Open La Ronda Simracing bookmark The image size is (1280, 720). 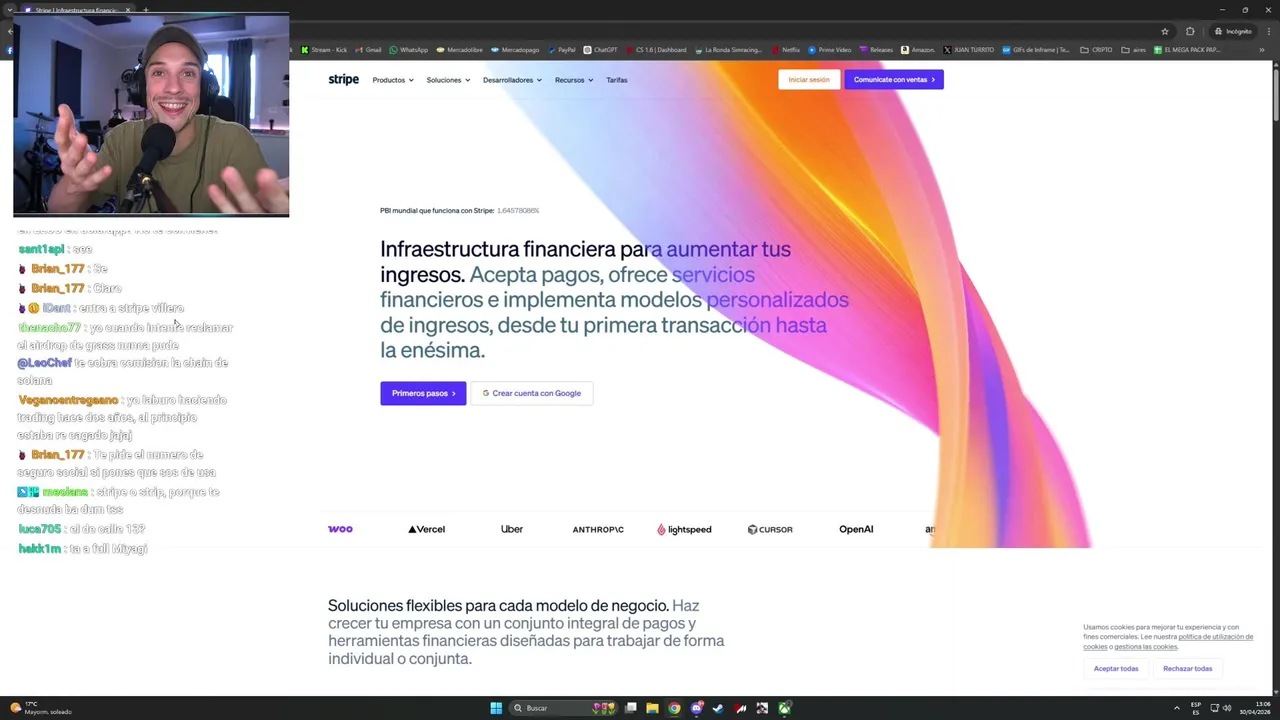point(729,49)
